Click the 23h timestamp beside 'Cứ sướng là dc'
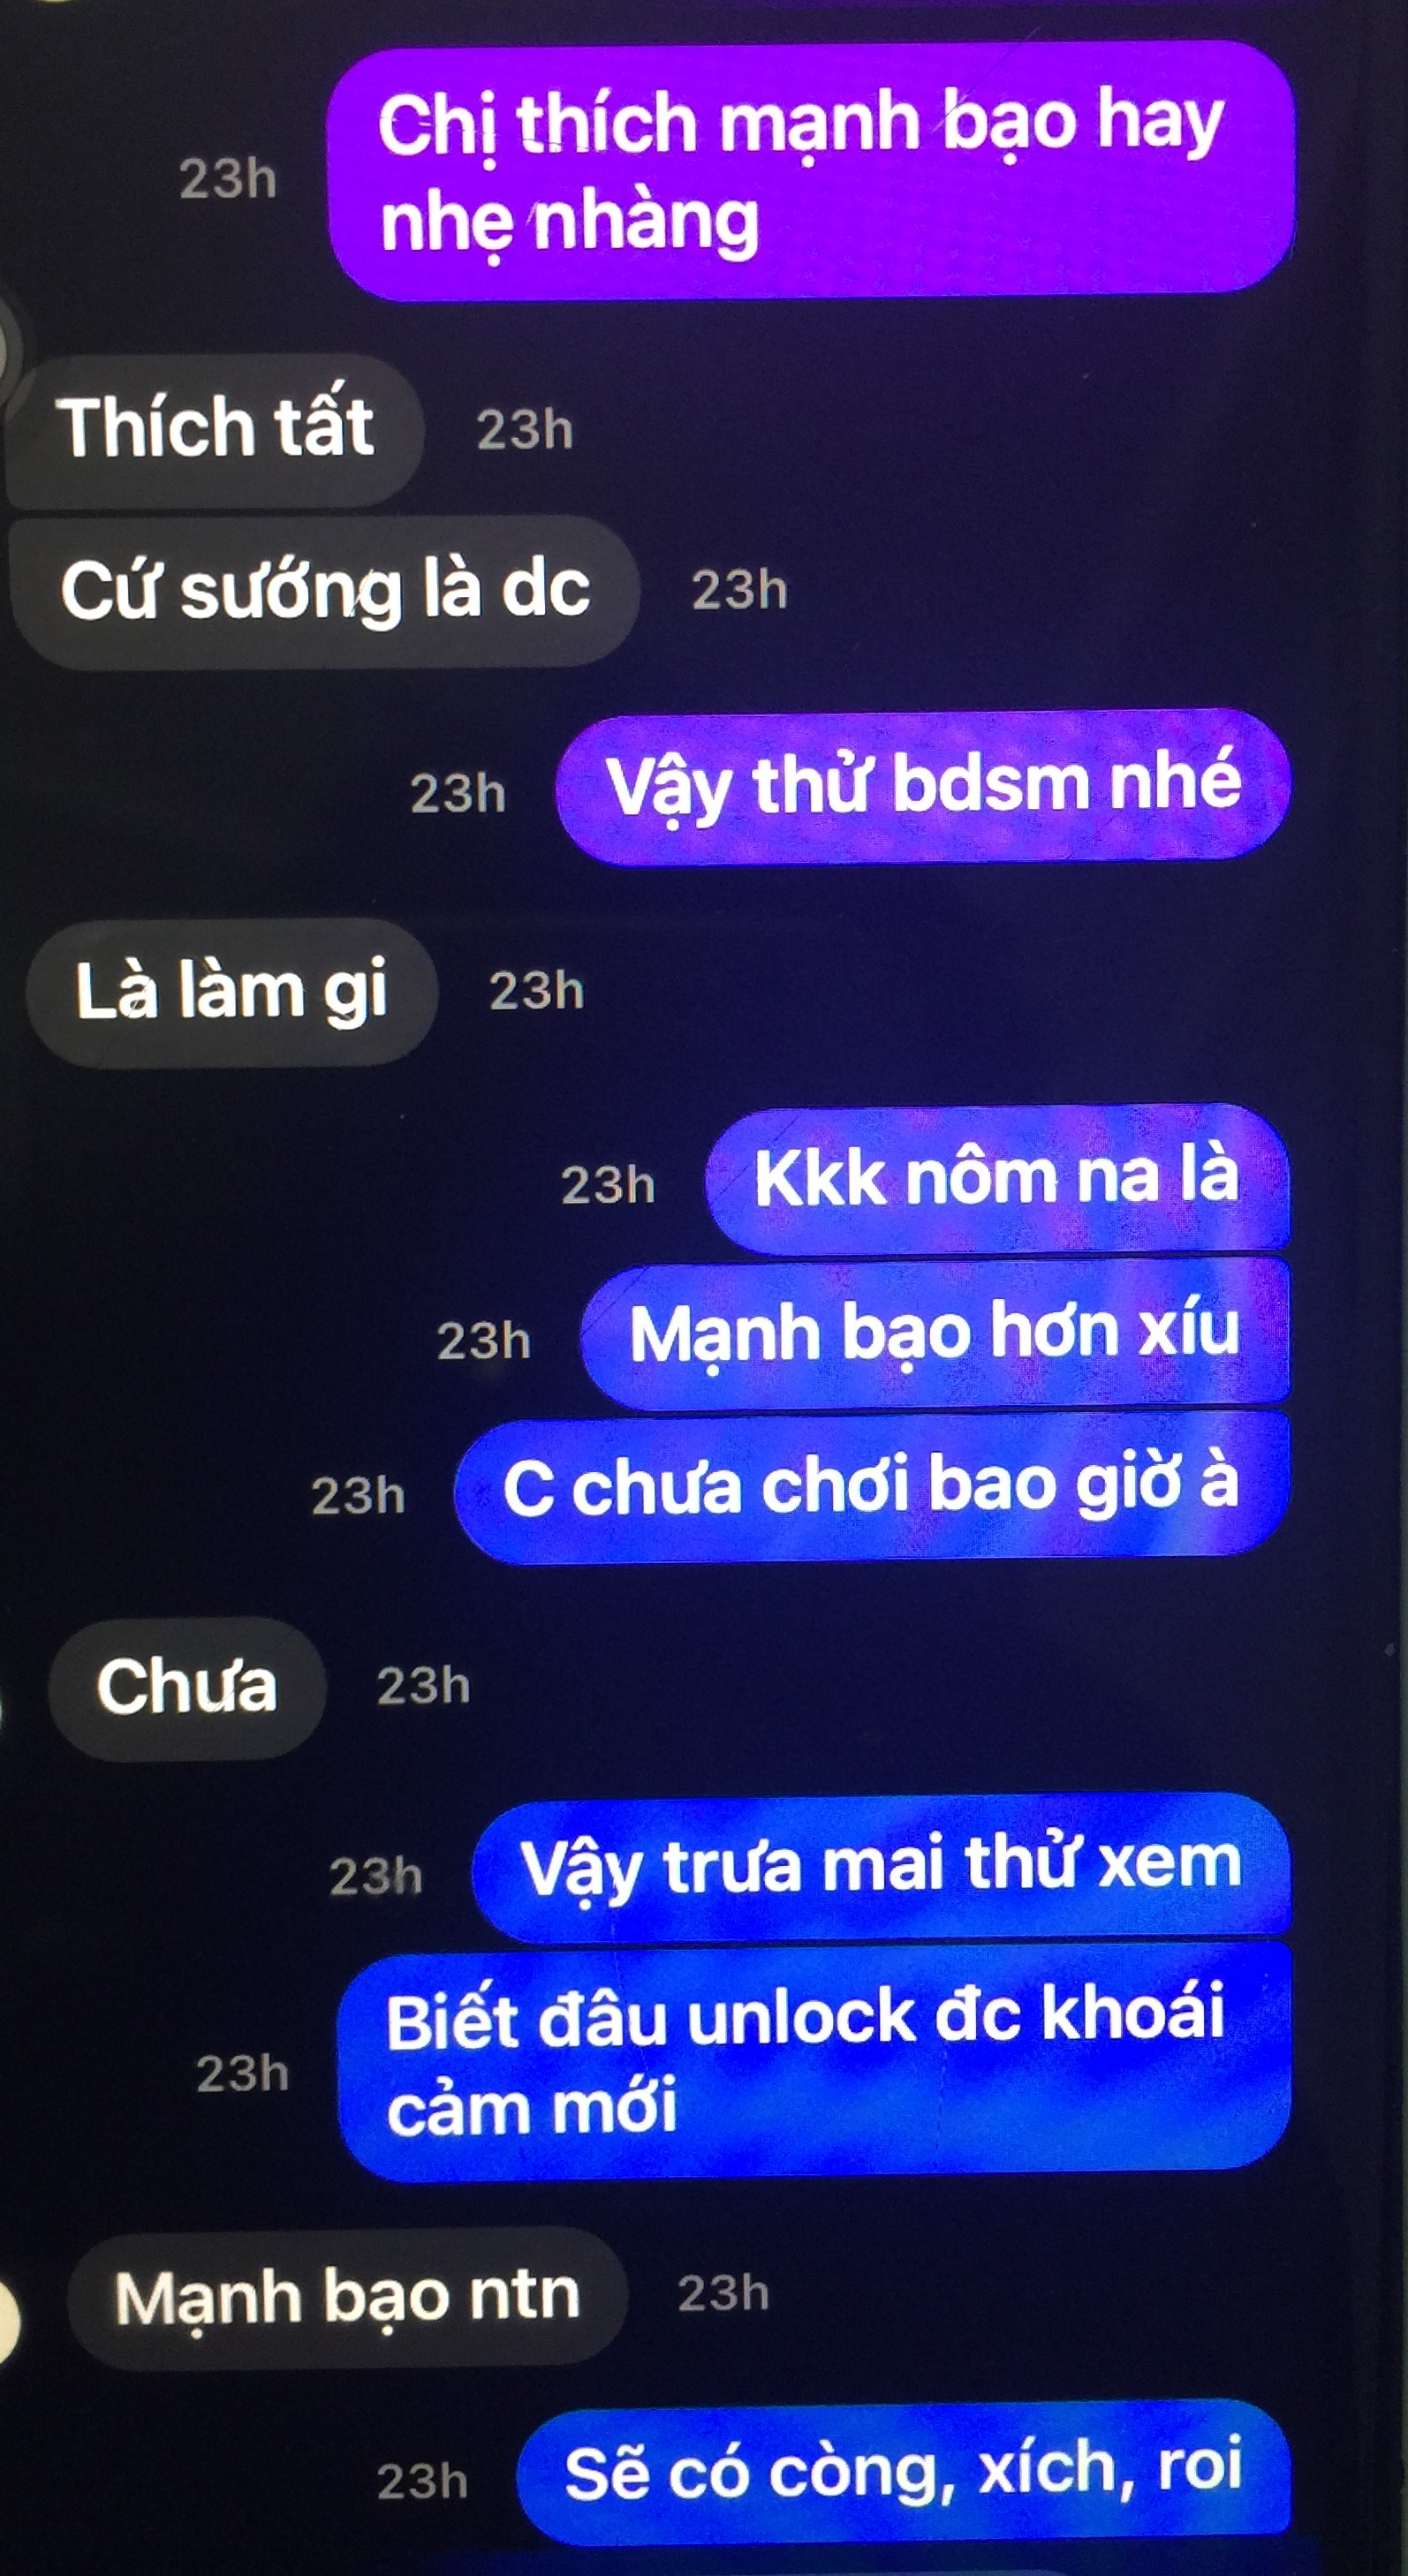 [x=740, y=590]
